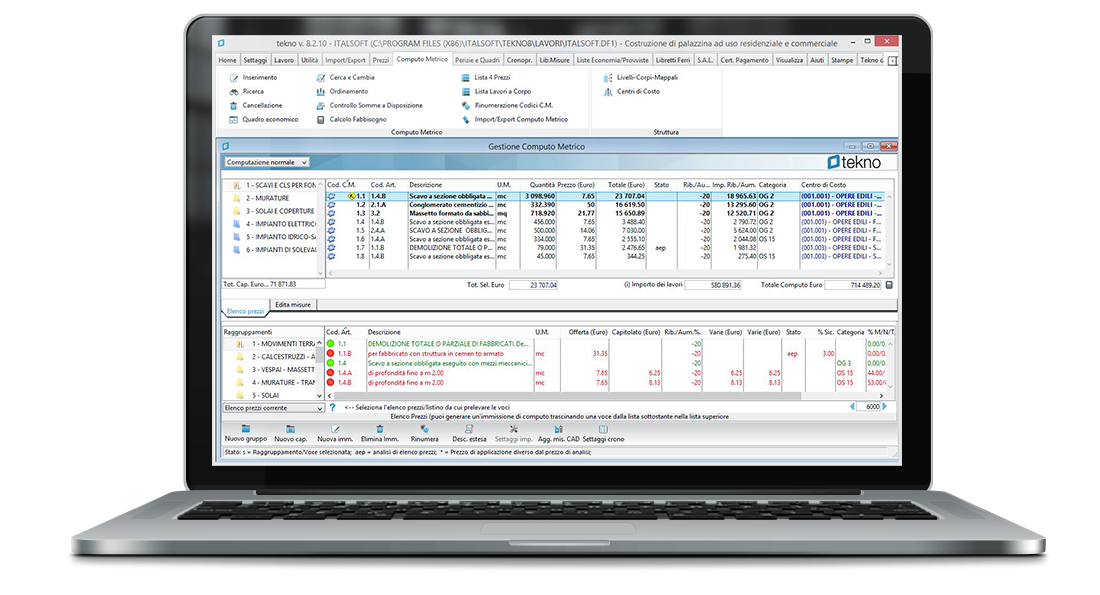Select computo row 1.7 DEMOLIZIONE TOTALE
The width and height of the screenshot is (1100, 595).
pos(605,248)
